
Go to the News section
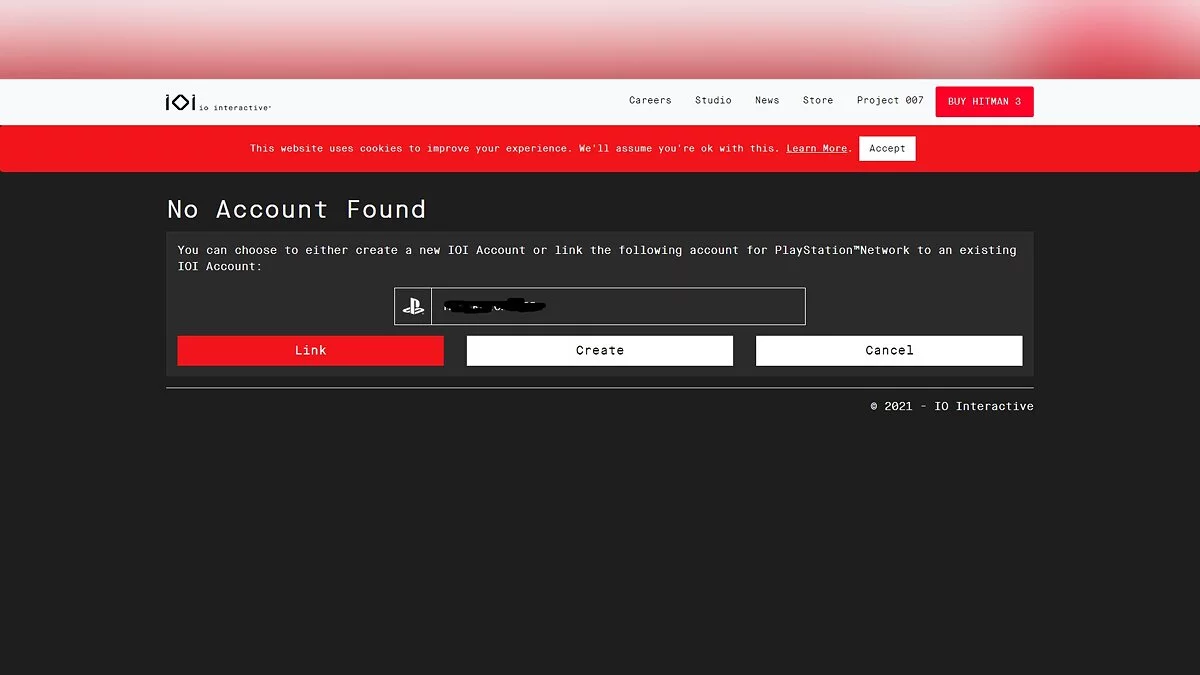point(767,100)
